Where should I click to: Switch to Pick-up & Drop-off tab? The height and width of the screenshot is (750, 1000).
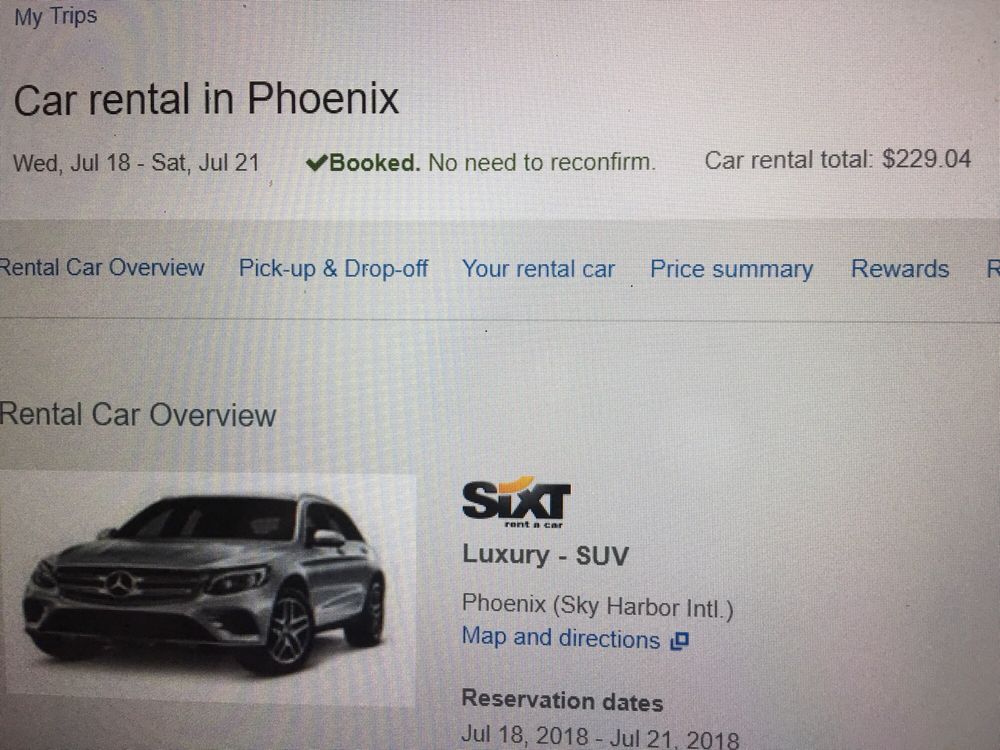click(x=333, y=268)
